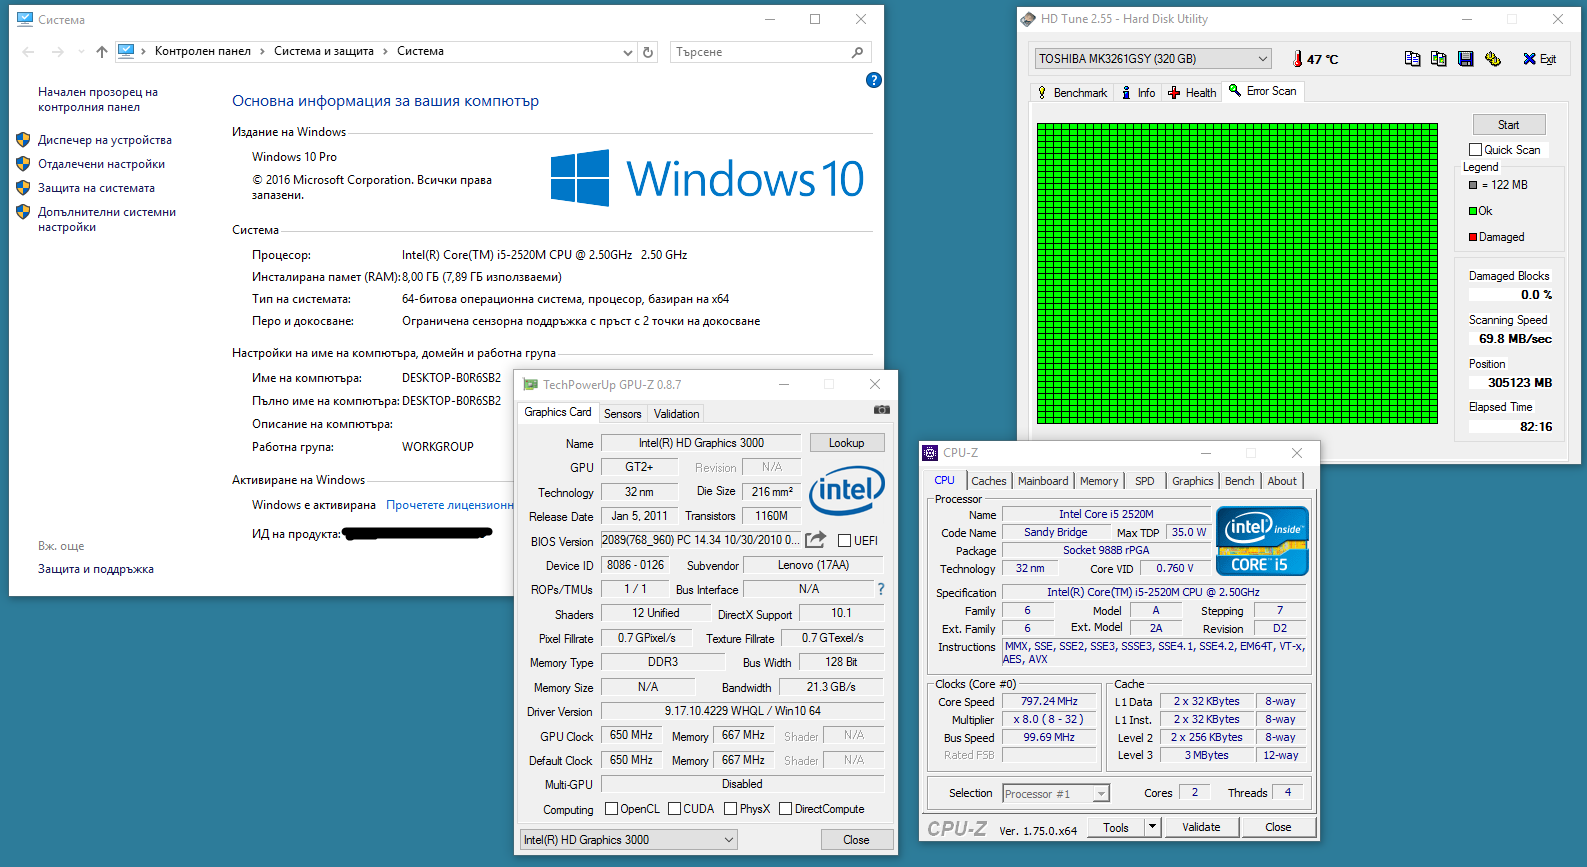Open the Health tab in HD Tune
The height and width of the screenshot is (867, 1587).
[1192, 93]
